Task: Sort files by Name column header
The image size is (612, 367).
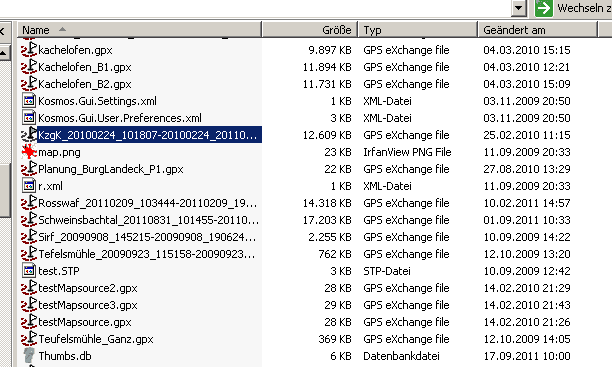Action: pyautogui.click(x=139, y=30)
